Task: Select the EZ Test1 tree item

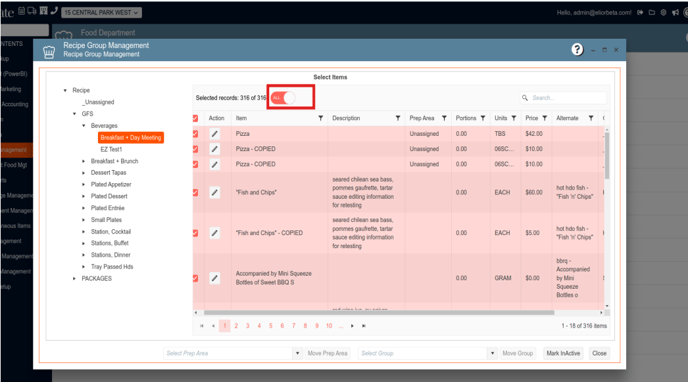Action: pyautogui.click(x=111, y=150)
